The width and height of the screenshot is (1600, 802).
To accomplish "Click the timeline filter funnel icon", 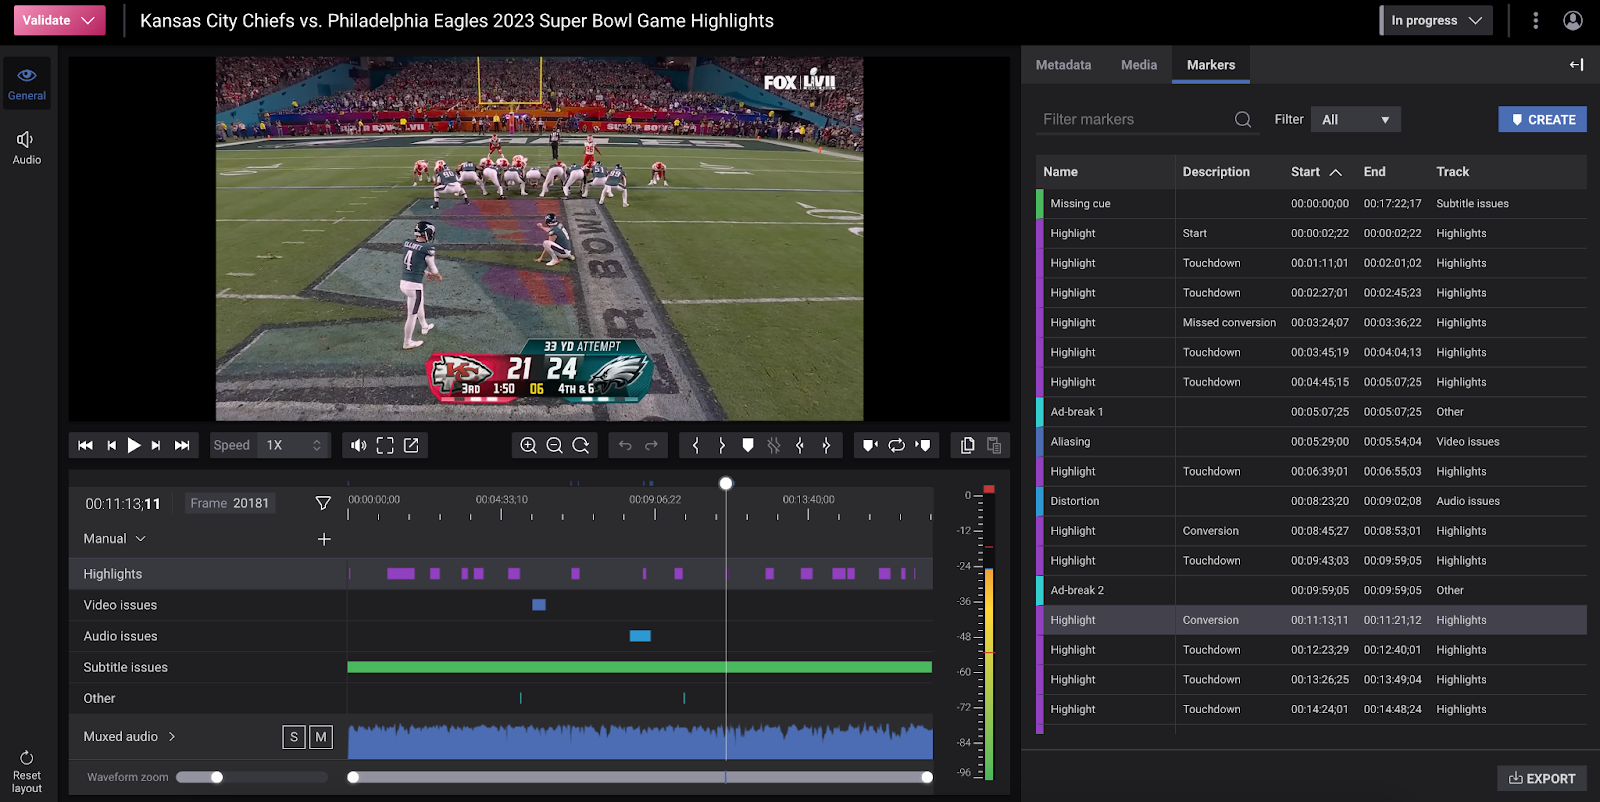I will click(323, 503).
